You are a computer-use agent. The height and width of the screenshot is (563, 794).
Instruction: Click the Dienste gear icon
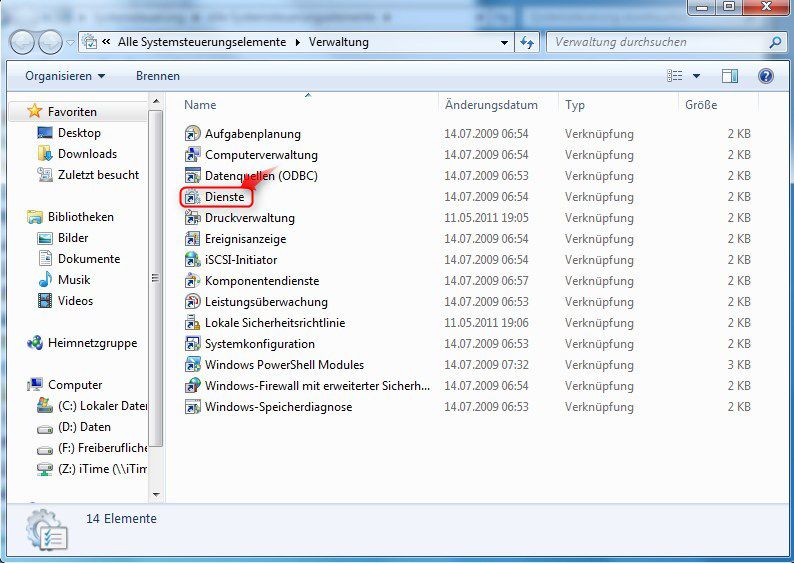click(x=192, y=196)
